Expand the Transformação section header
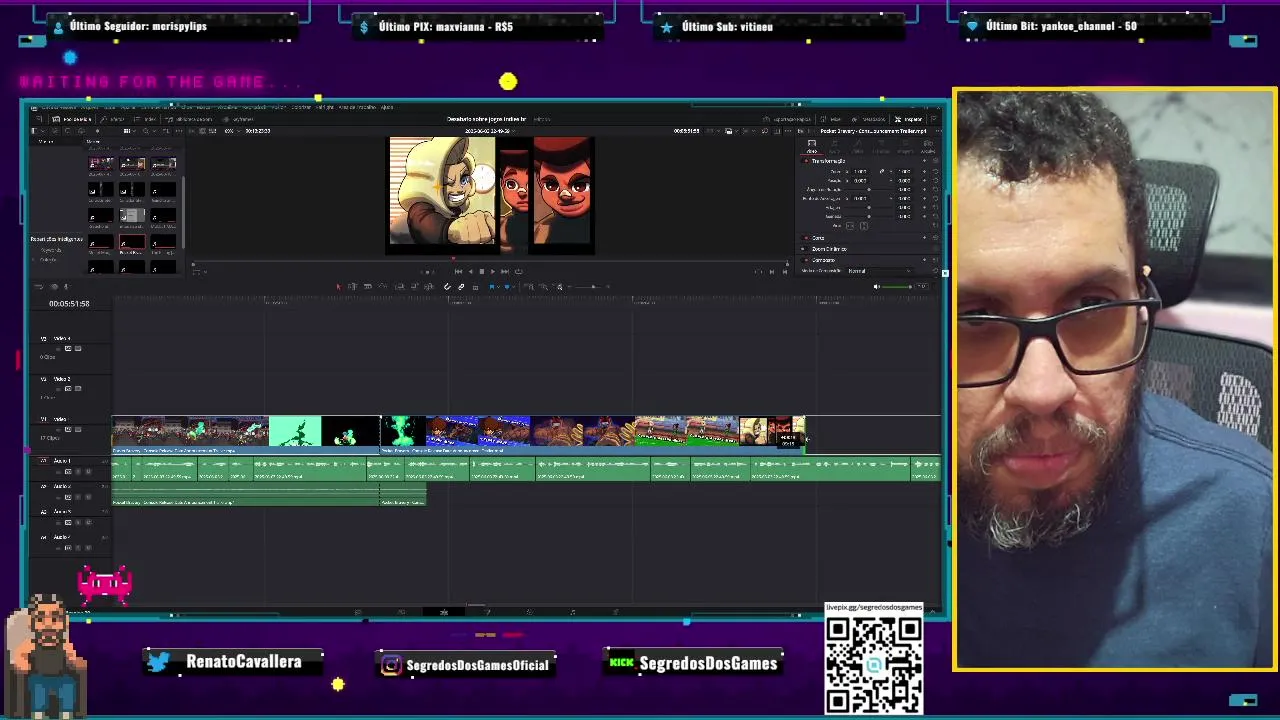Image resolution: width=1280 pixels, height=720 pixels. (x=829, y=161)
